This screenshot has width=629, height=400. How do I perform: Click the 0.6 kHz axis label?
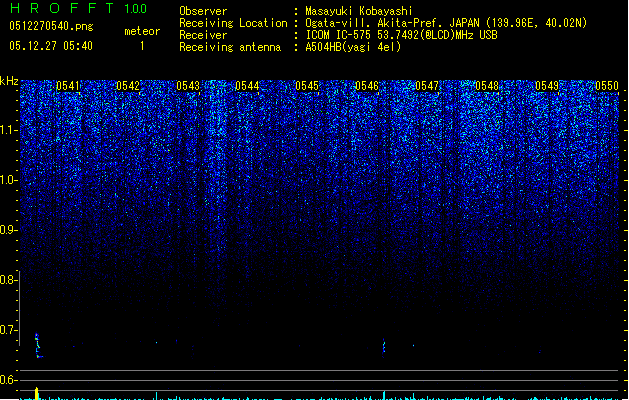point(8,380)
